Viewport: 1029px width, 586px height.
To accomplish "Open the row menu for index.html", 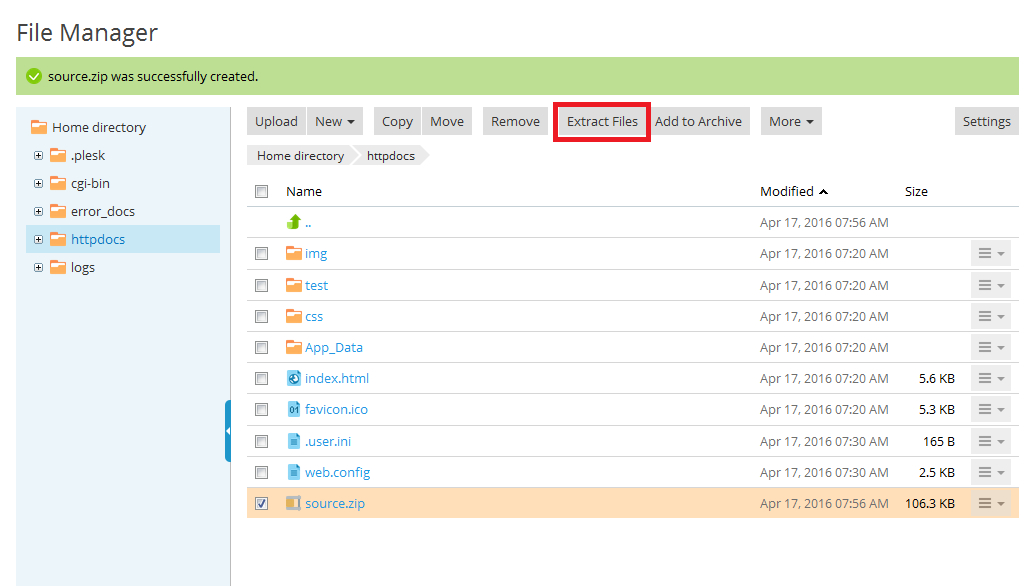I will [x=991, y=379].
